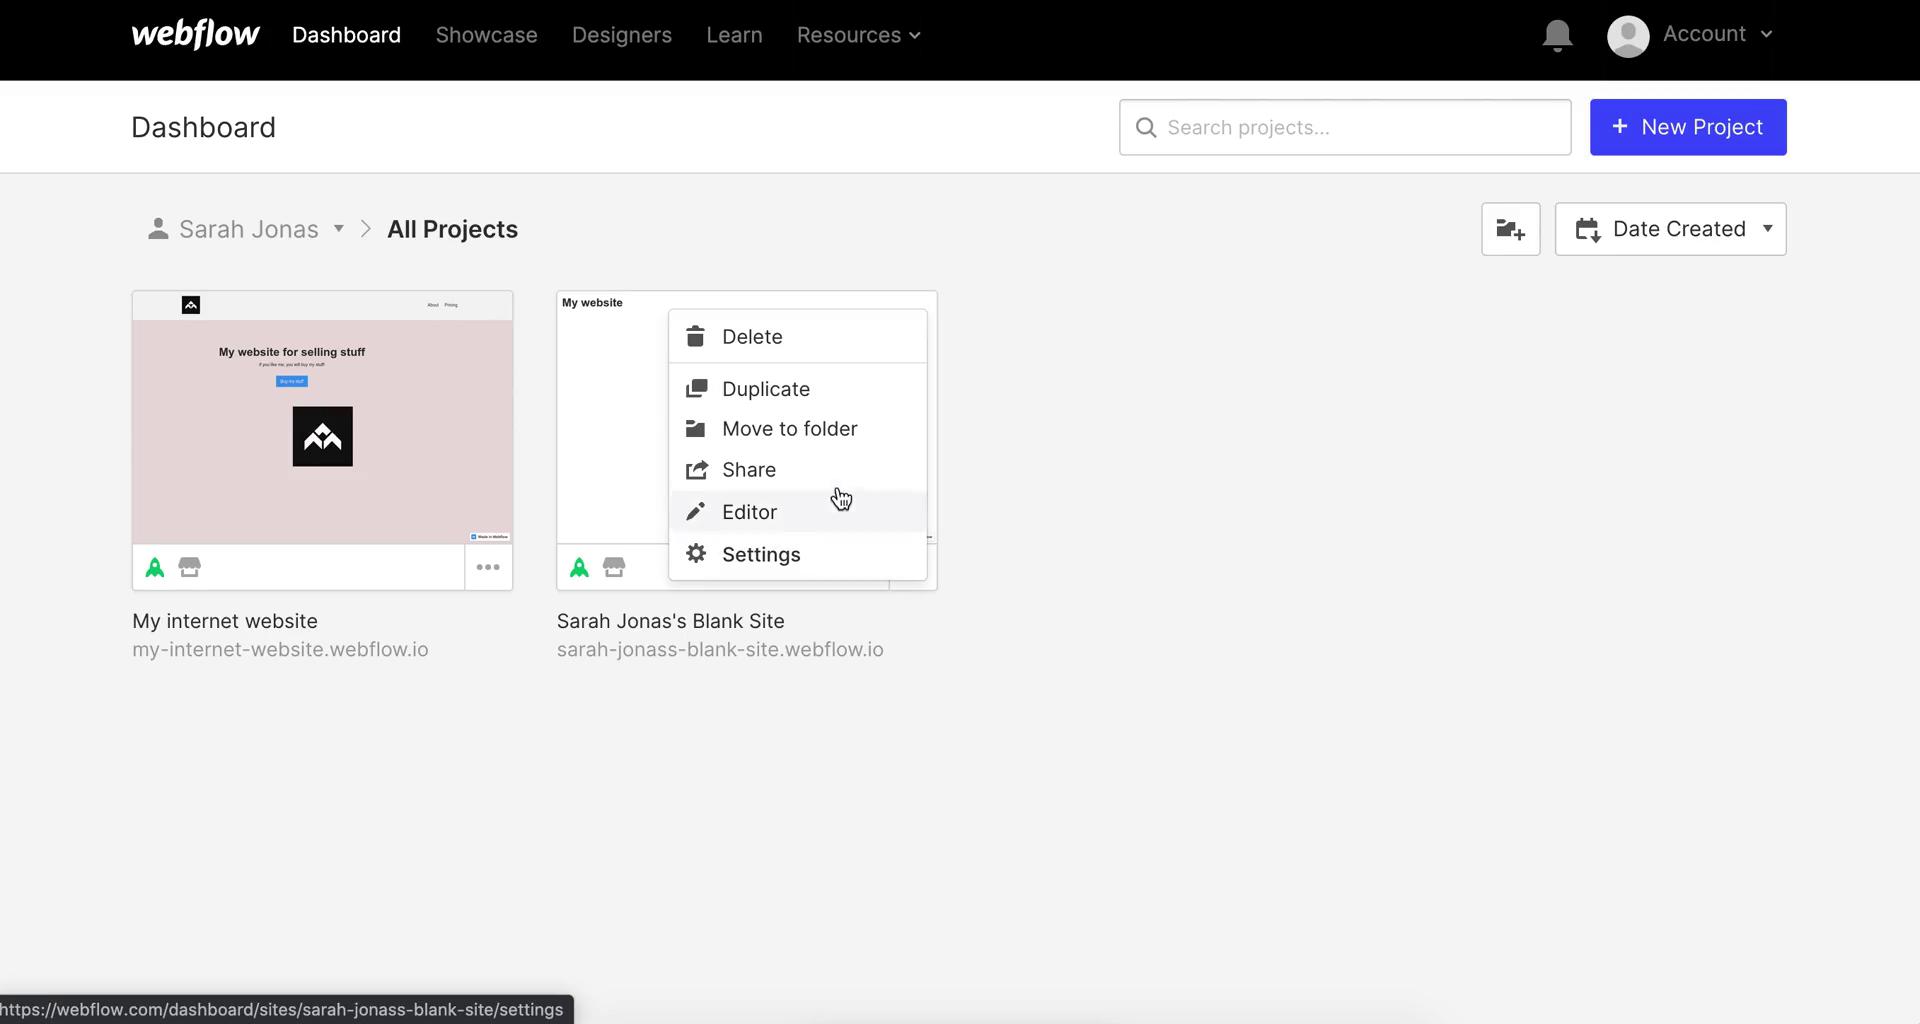Click the store icon on Sarah Jonas's Blank Site
This screenshot has width=1920, height=1024.
tap(614, 567)
